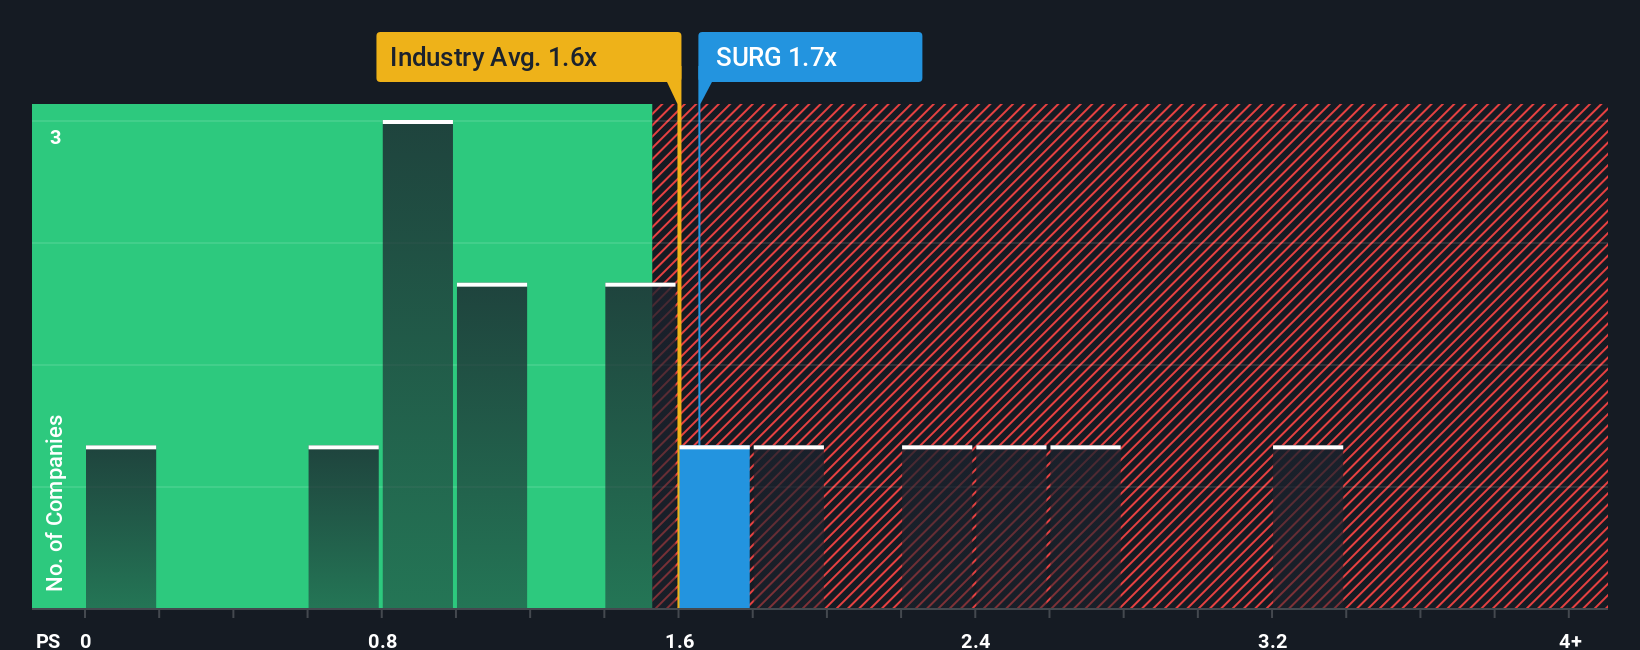The width and height of the screenshot is (1640, 650).
Task: Click the first bar at PS 0
Action: 121,527
